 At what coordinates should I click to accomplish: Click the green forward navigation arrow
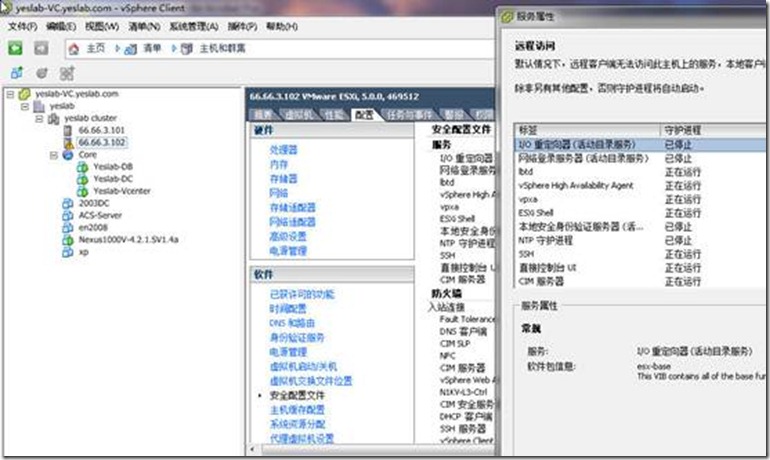(15, 48)
